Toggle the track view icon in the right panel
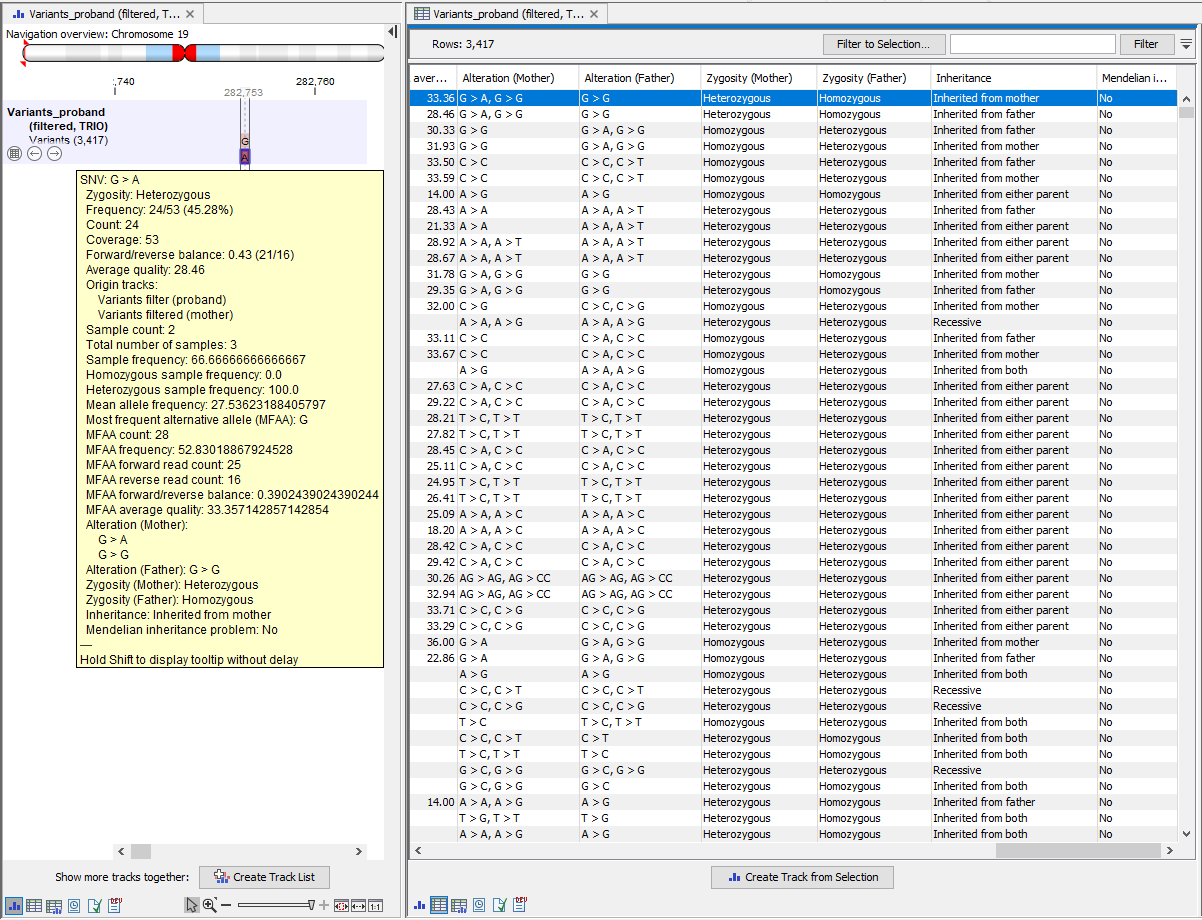The width and height of the screenshot is (1202, 920). 419,905
